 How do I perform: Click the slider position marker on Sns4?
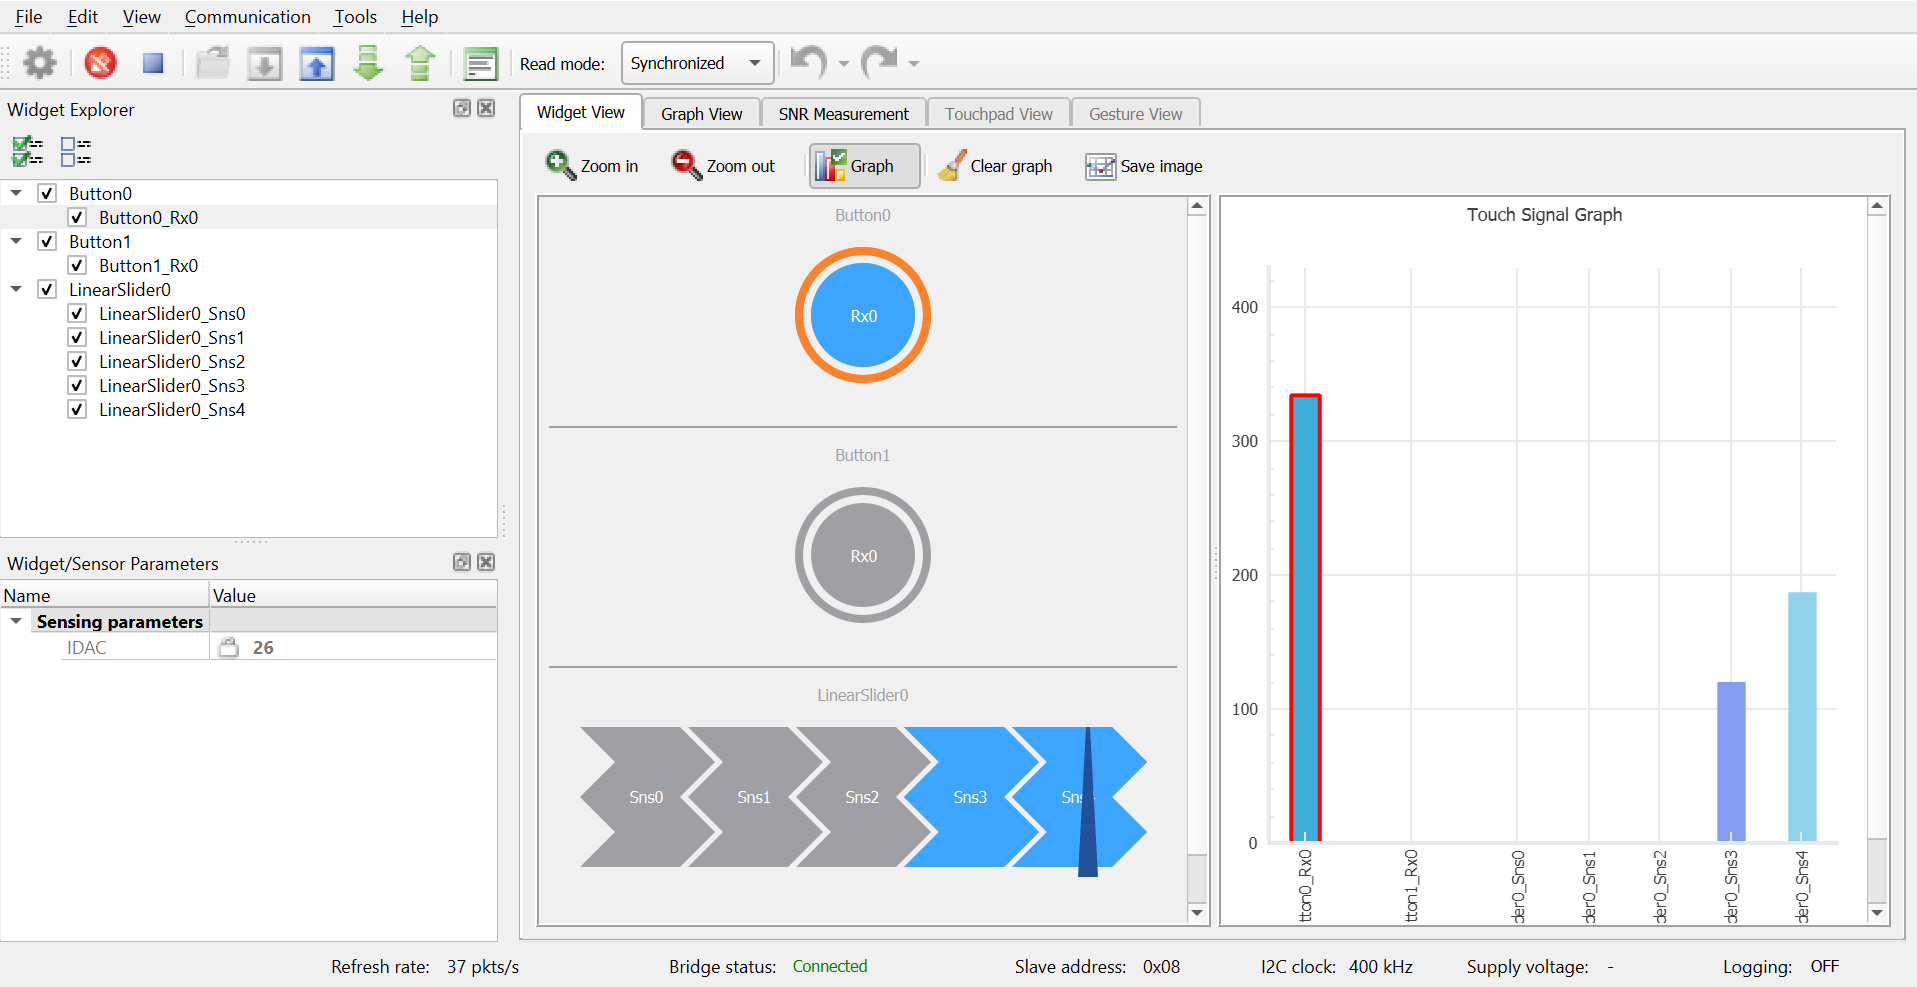[1088, 802]
